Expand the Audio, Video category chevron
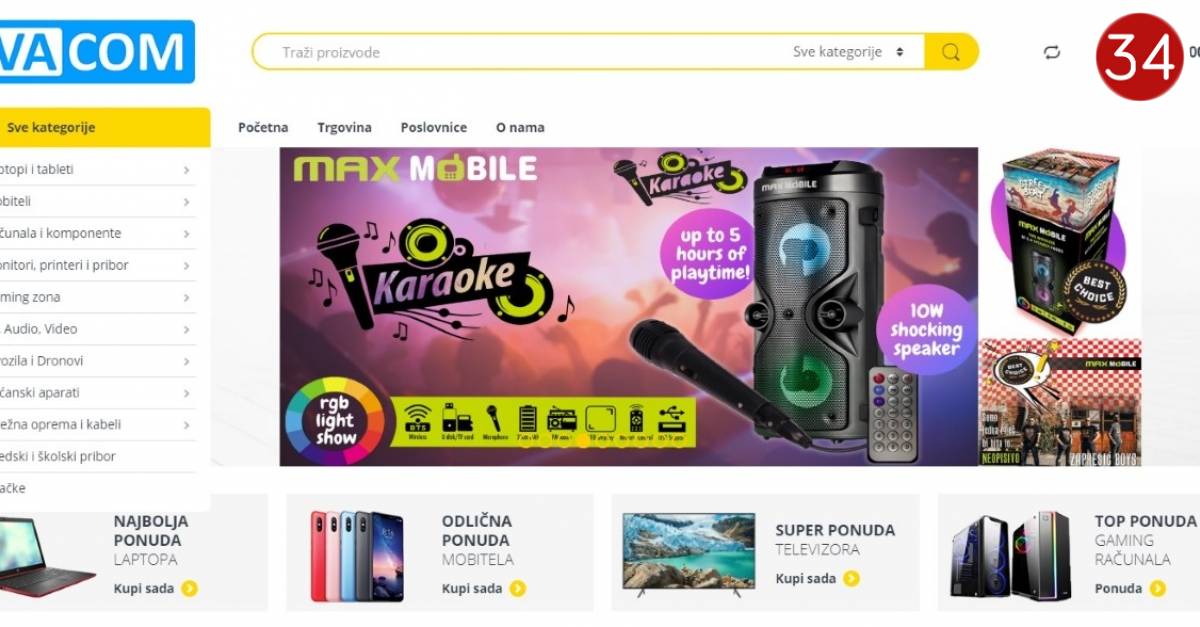Screen dimensions: 1200x627 187,329
